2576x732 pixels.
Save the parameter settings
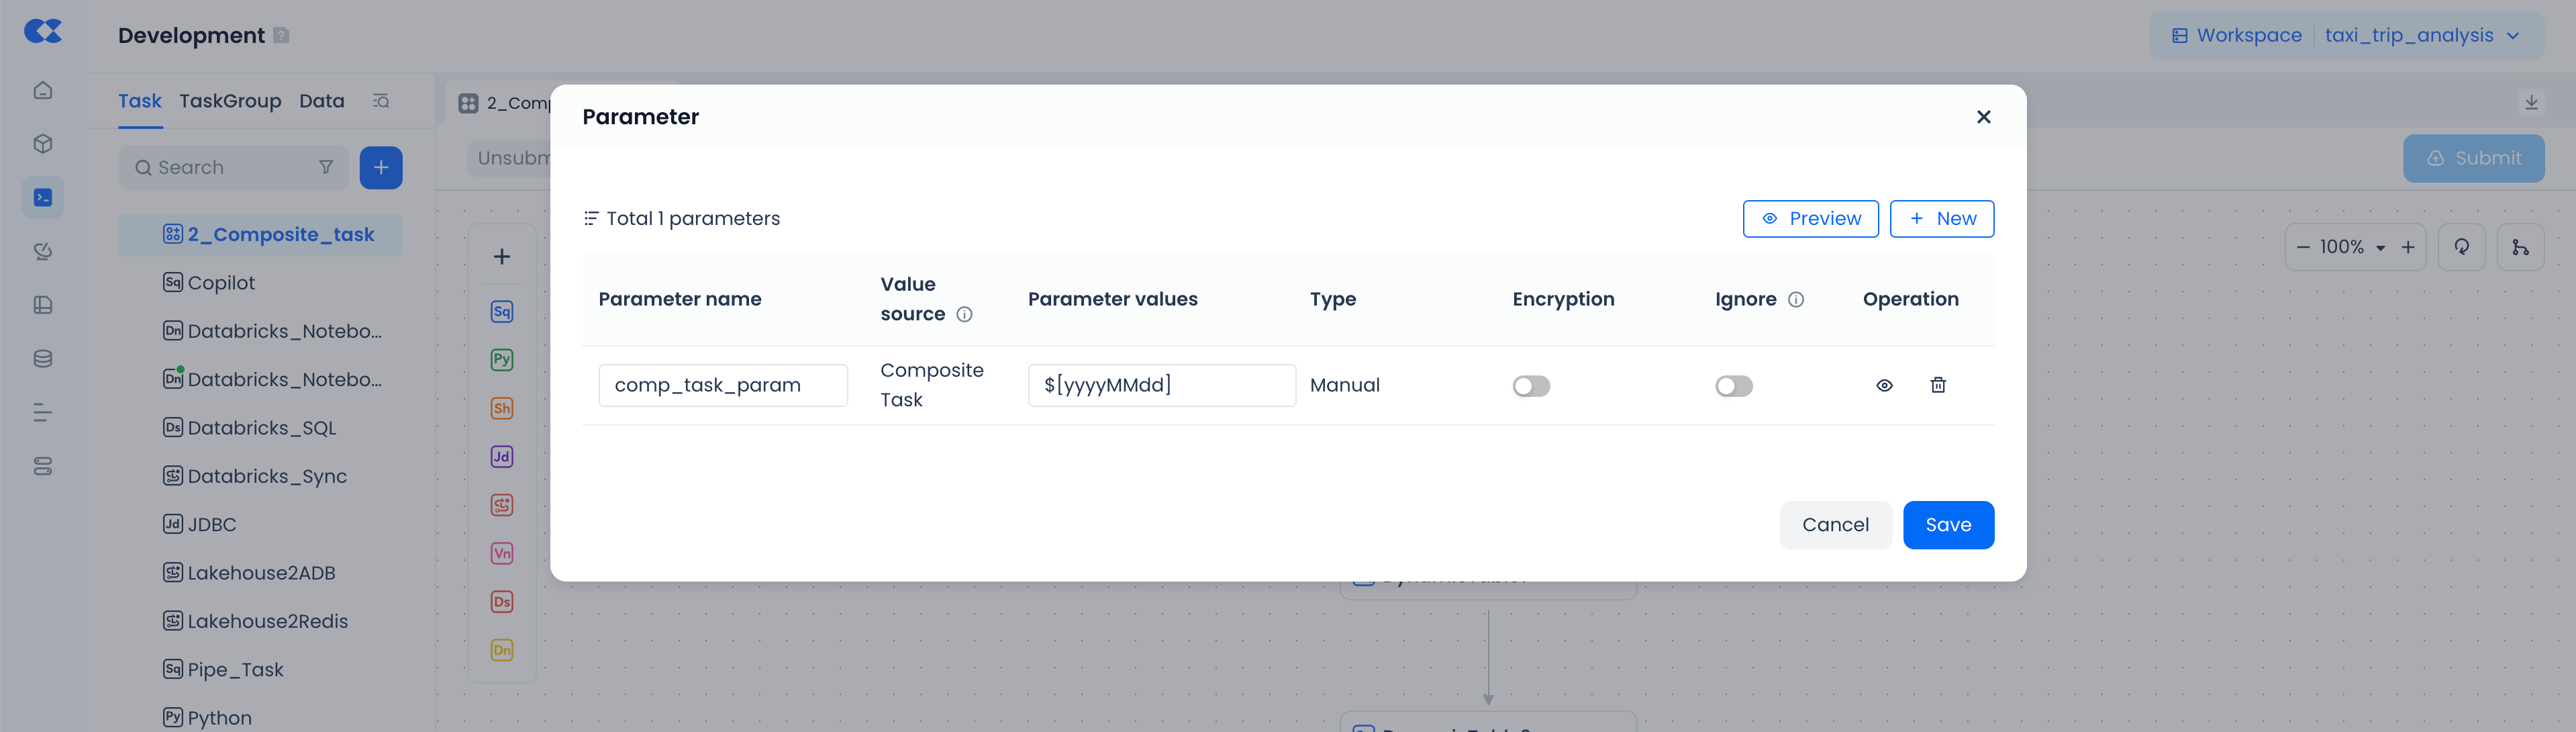click(1947, 525)
